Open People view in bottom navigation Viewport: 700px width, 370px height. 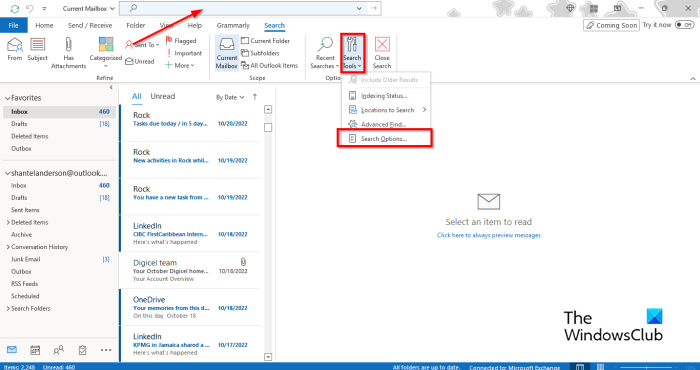tap(58, 350)
